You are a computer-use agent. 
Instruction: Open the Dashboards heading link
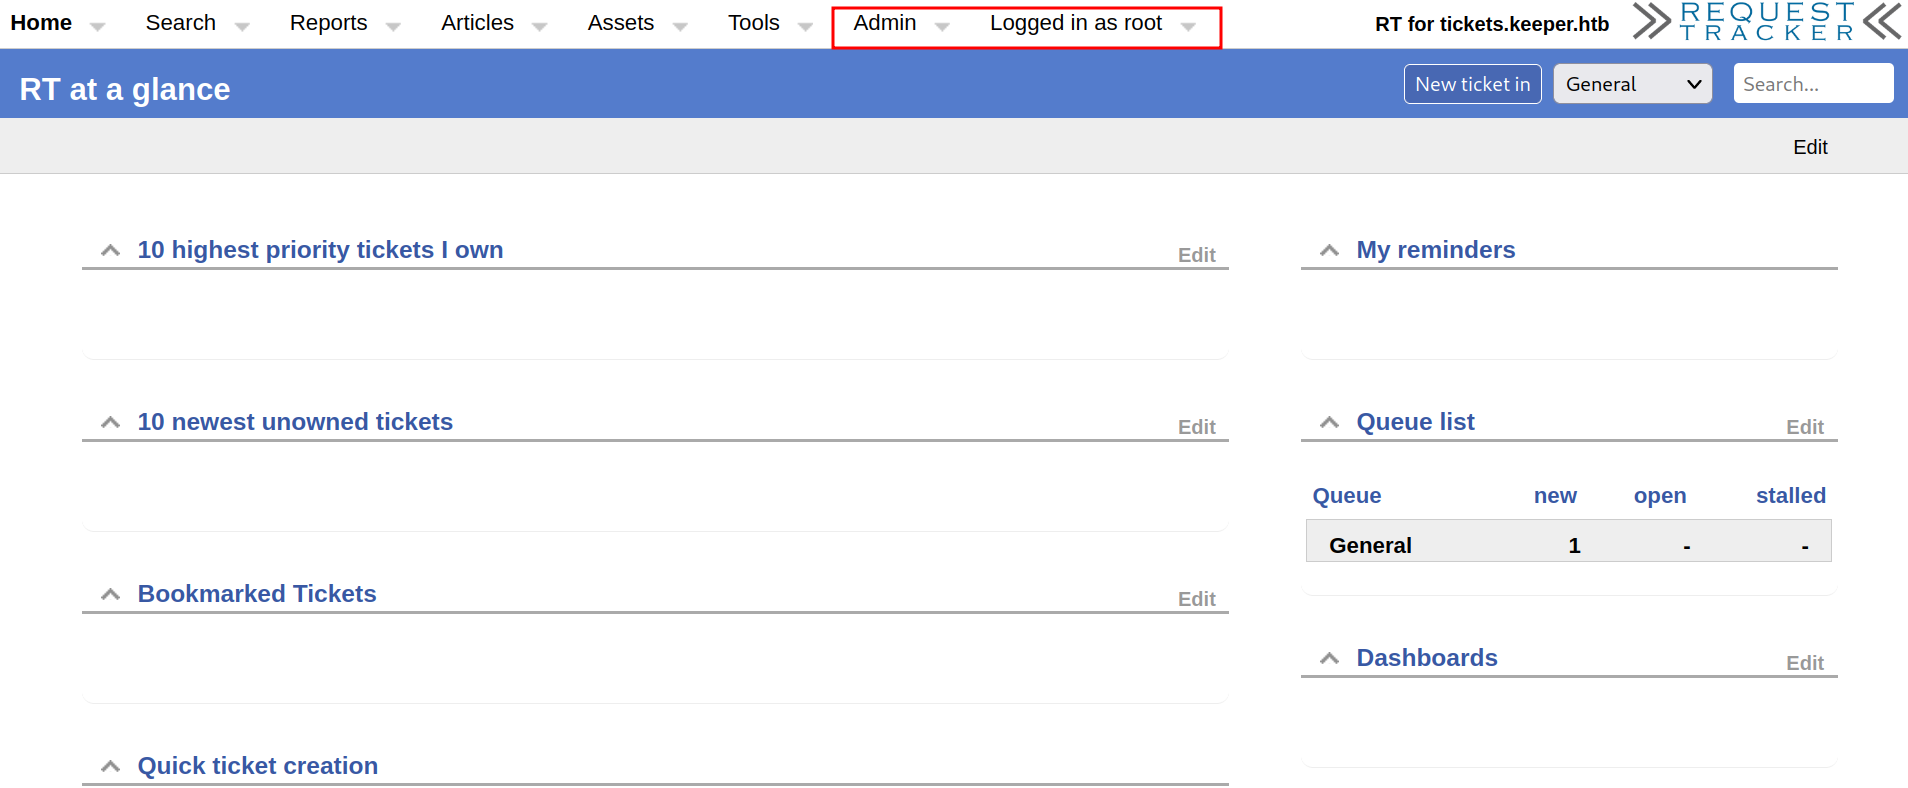1427,658
